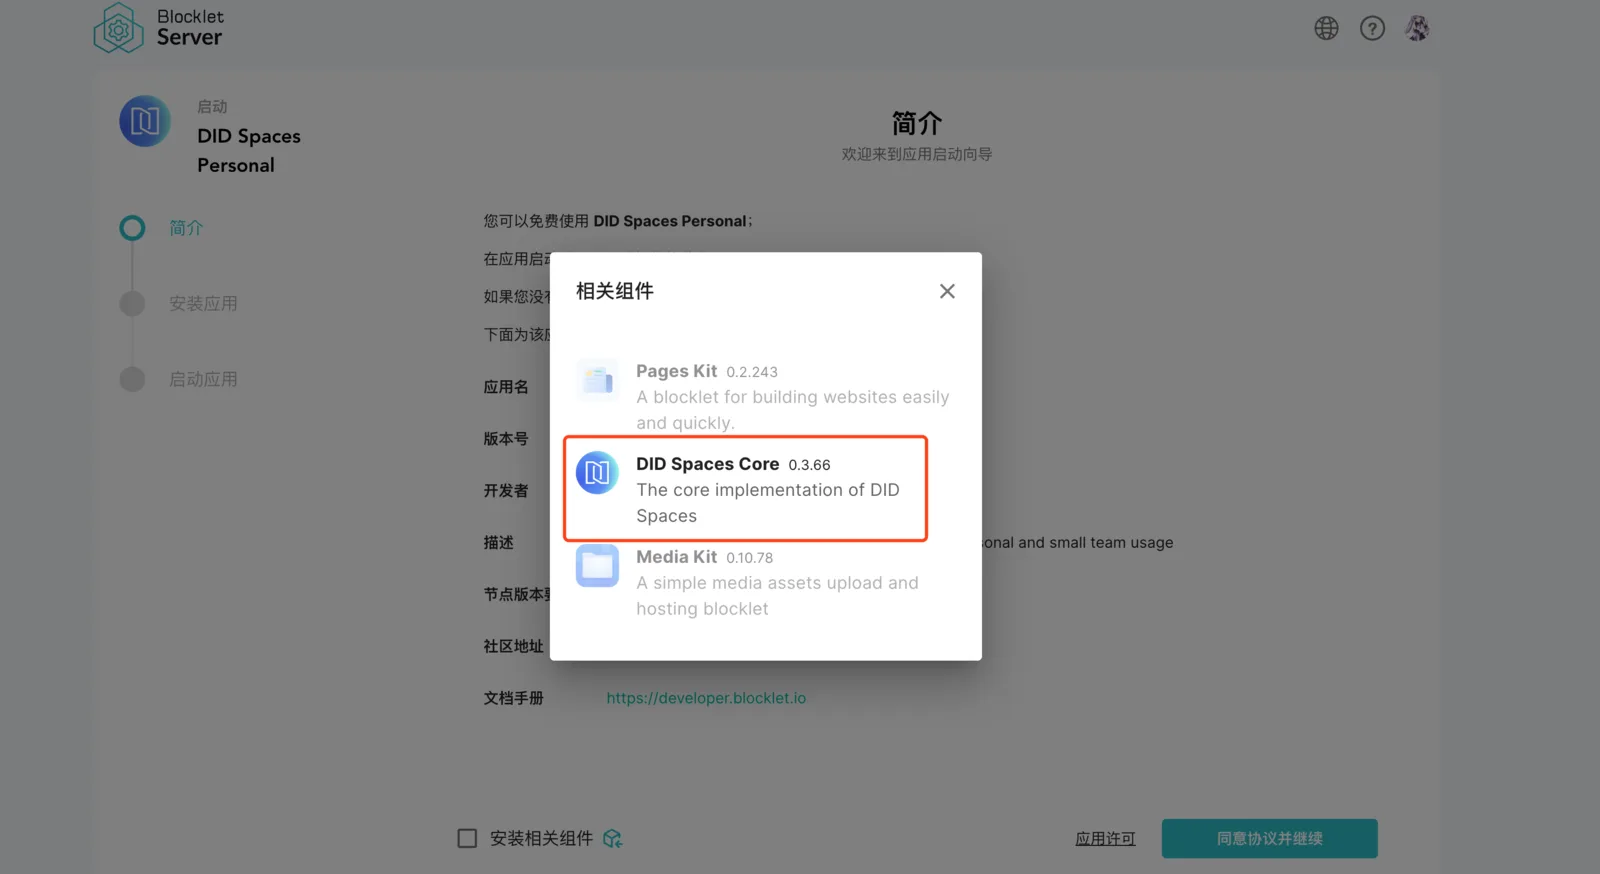Click the DID Spaces Personal sidebar title
Viewport: 1600px width, 874px height.
point(249,150)
